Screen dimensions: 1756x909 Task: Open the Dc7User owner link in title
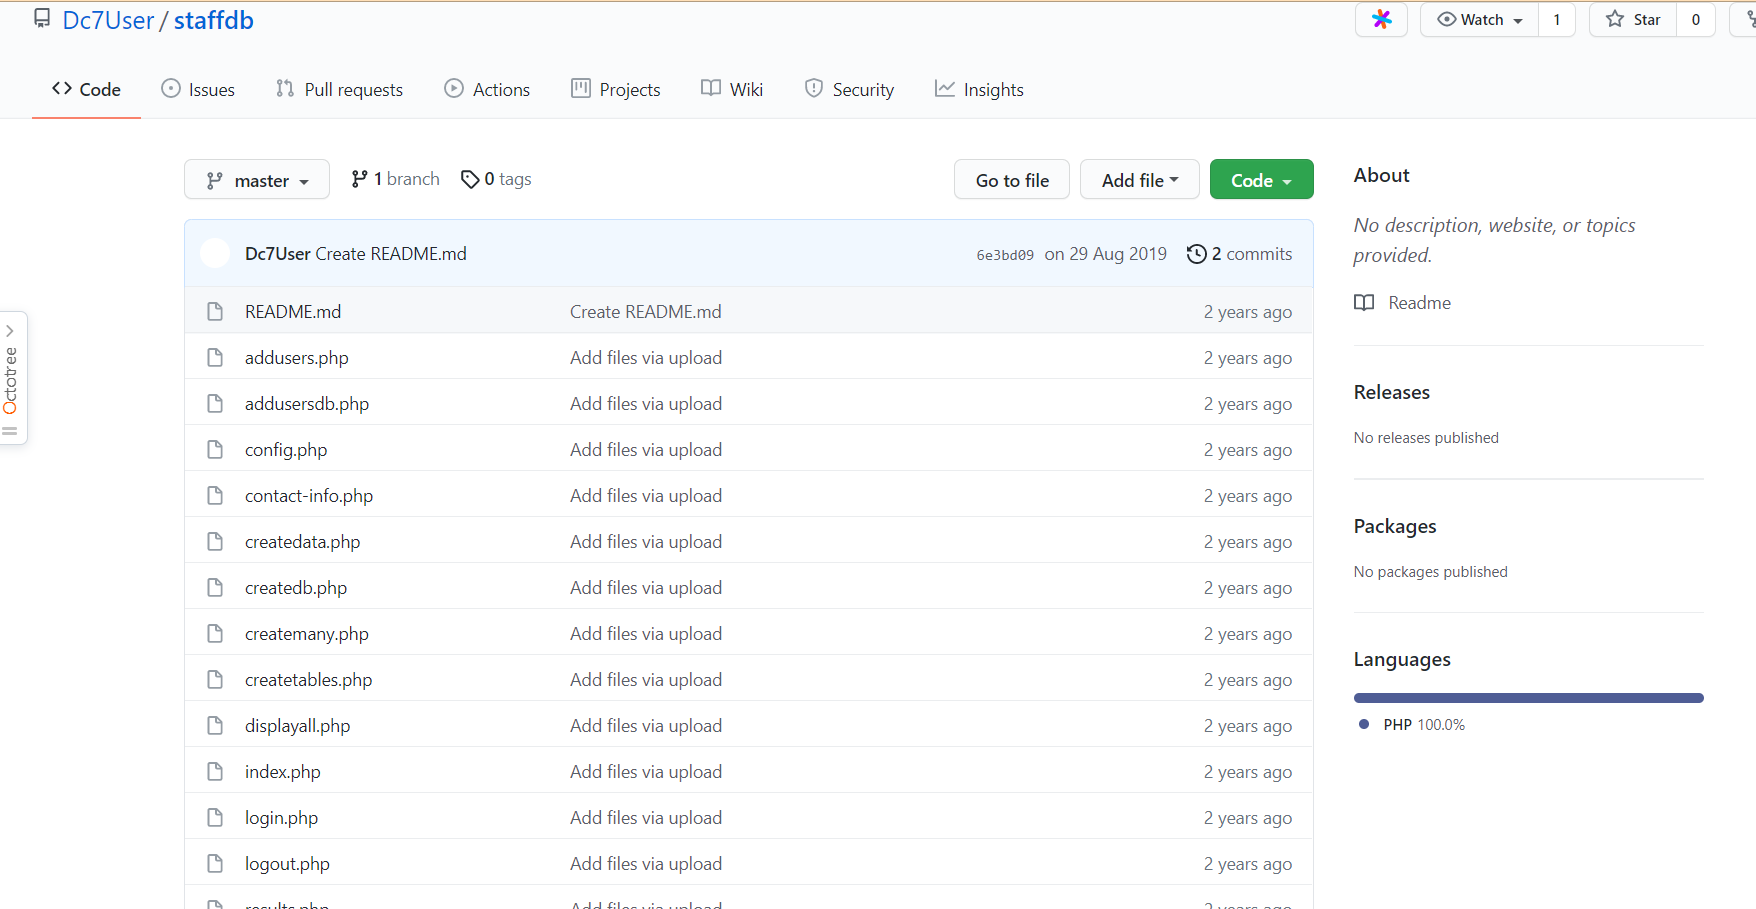coord(108,20)
